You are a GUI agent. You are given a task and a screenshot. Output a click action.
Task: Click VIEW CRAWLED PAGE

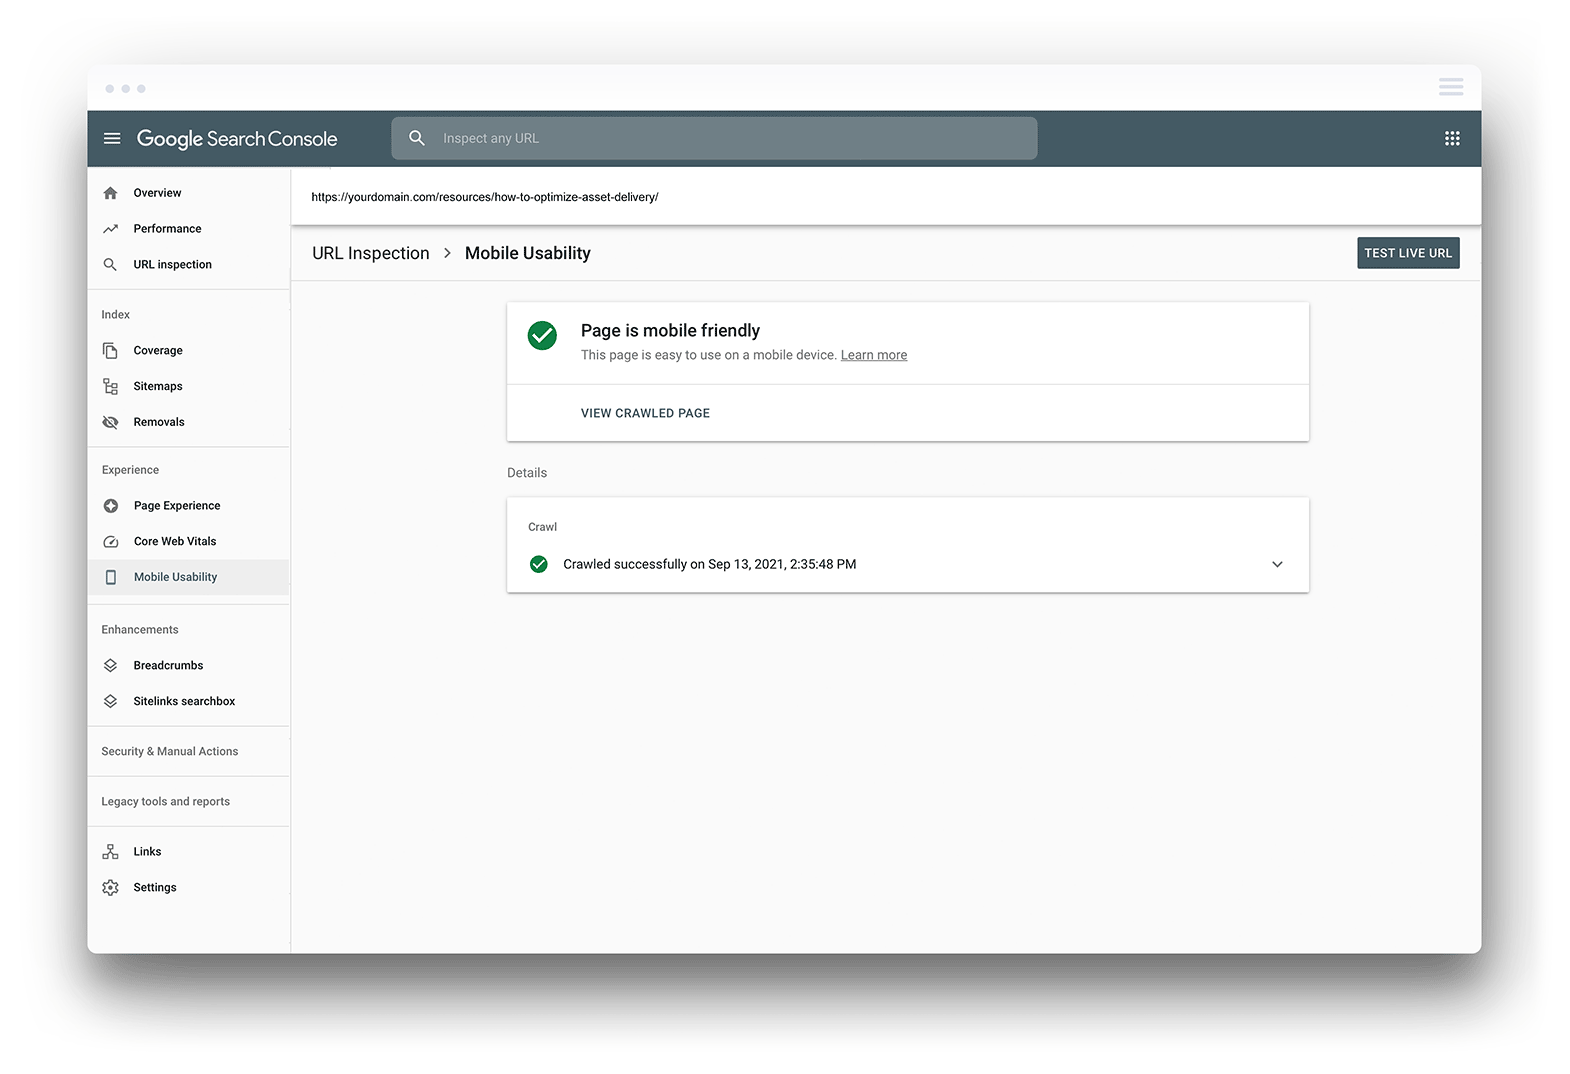click(x=645, y=413)
